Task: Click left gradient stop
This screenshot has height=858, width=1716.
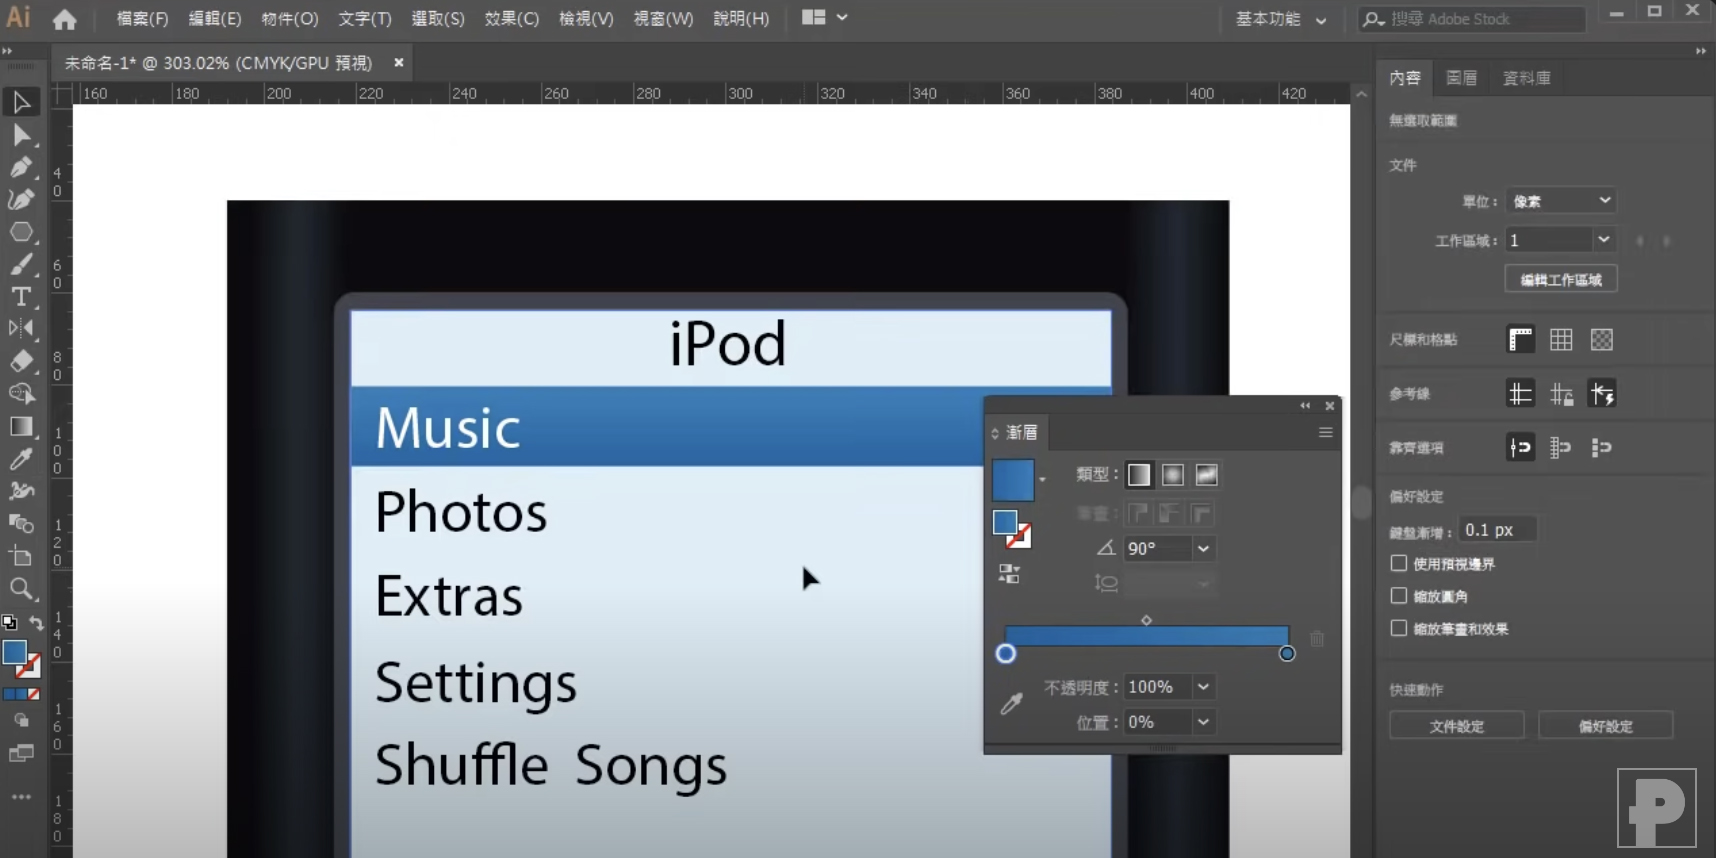Action: (x=1006, y=653)
